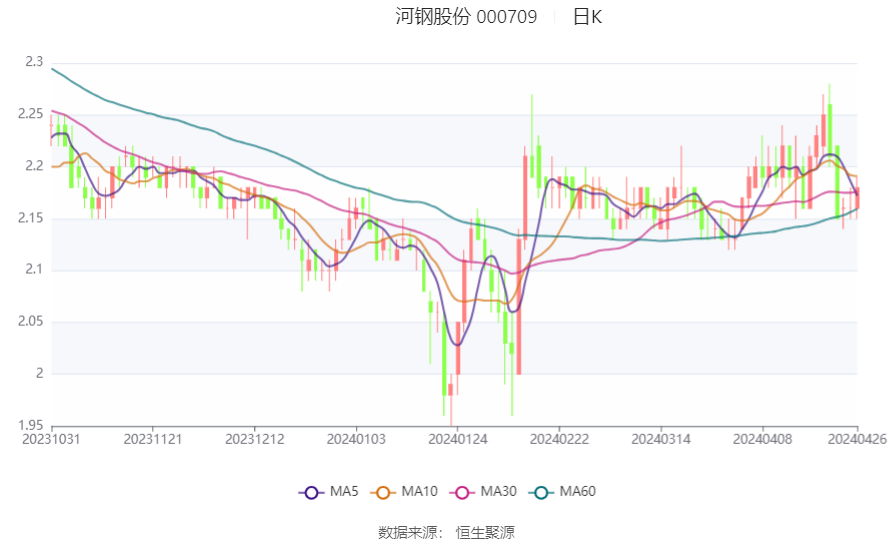Click the x-axis date label 20240314
This screenshot has height=542, width=893.
coord(661,440)
